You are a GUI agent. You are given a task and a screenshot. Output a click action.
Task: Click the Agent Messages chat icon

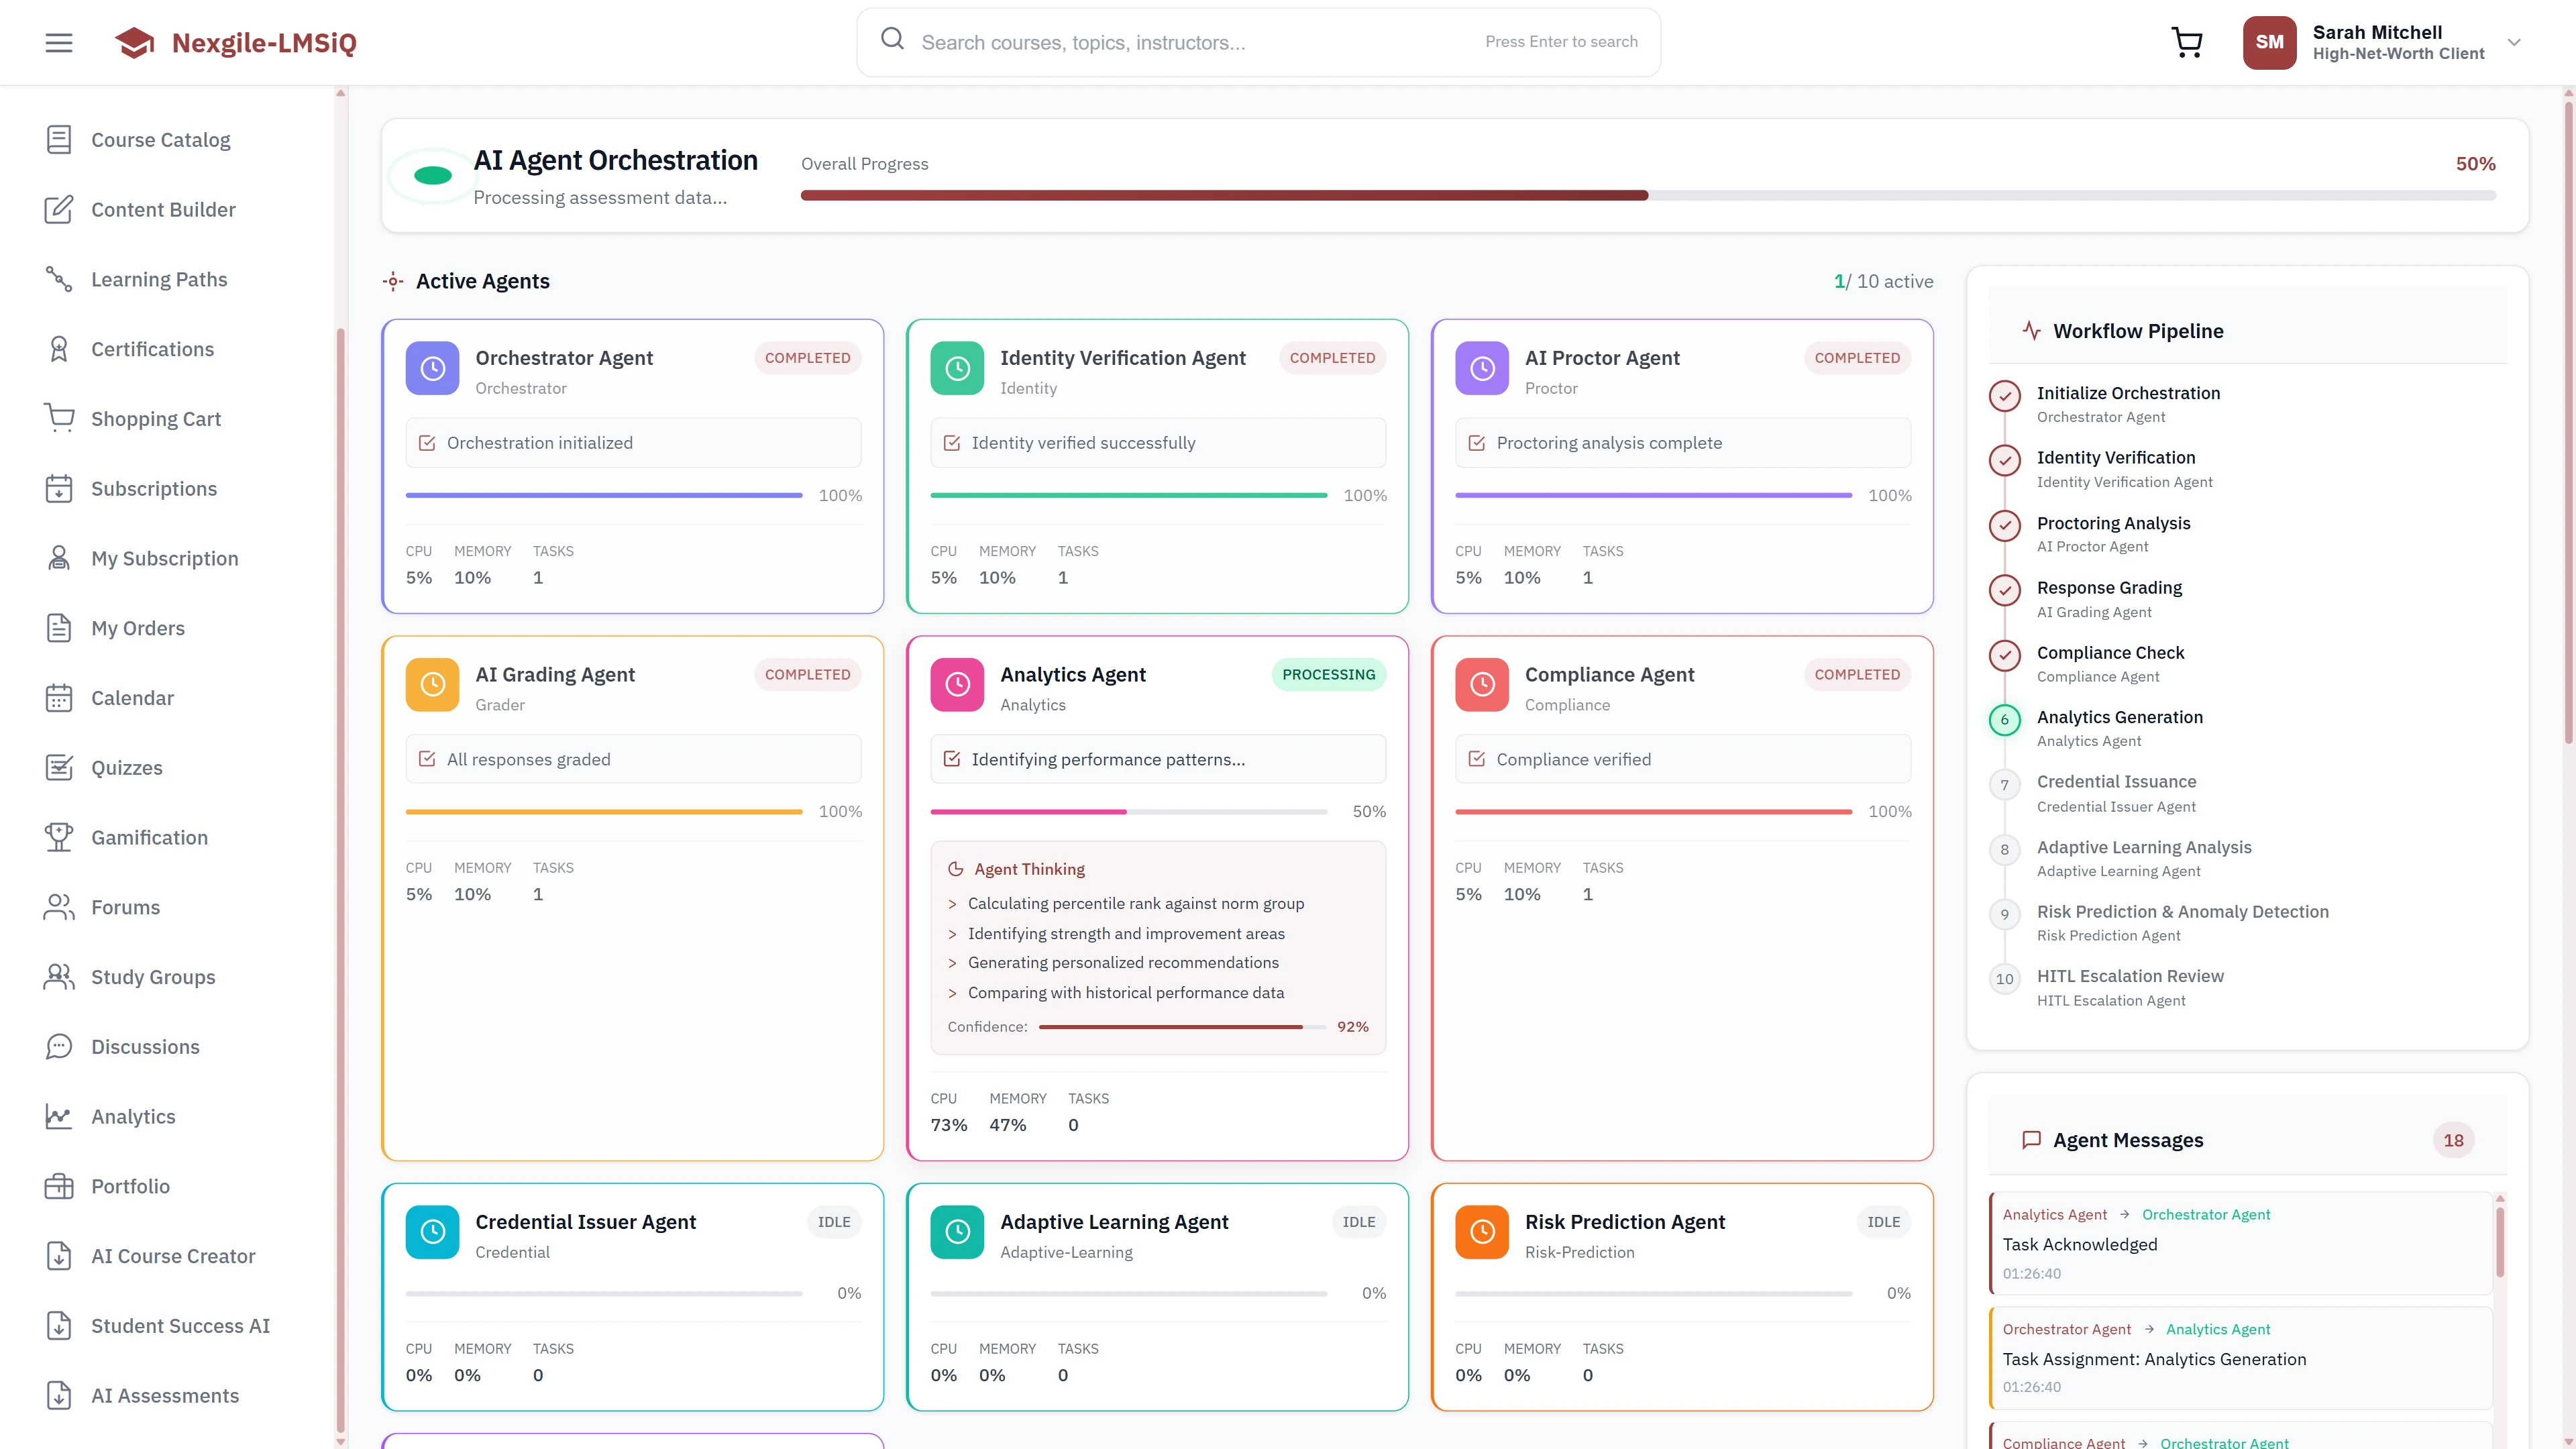click(x=2032, y=1140)
